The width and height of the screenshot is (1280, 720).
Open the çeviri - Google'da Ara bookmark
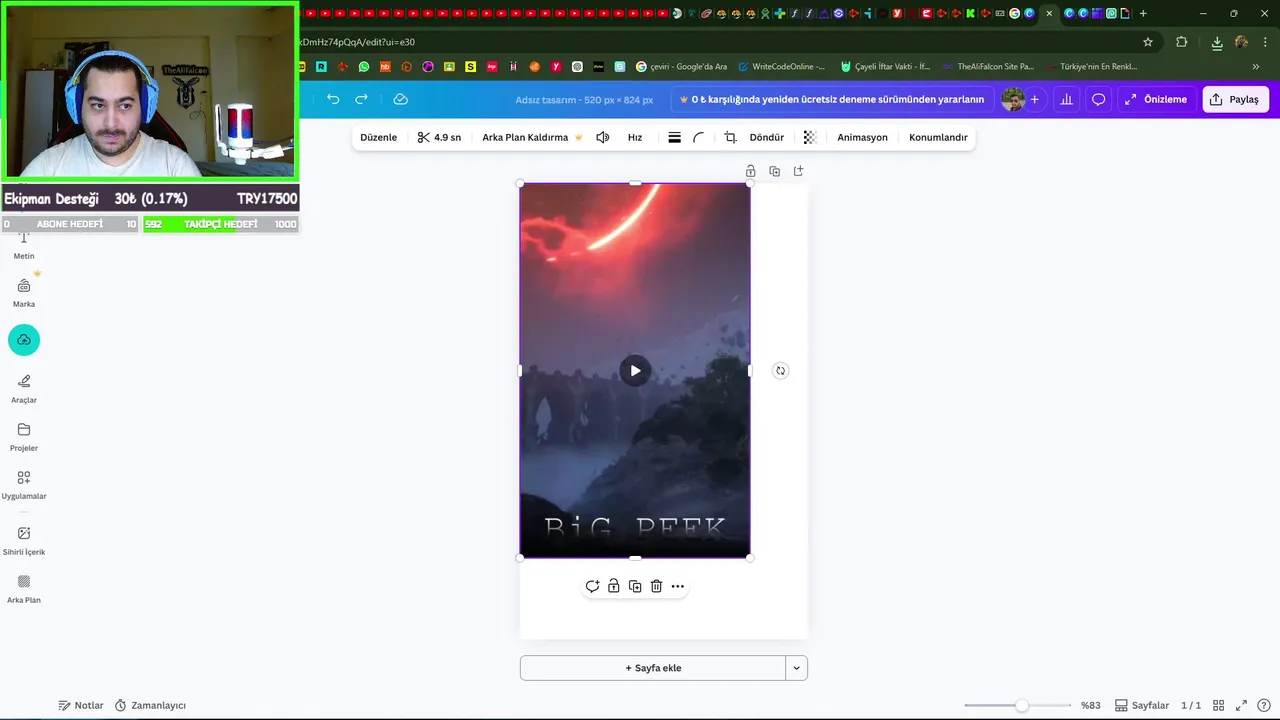[682, 66]
